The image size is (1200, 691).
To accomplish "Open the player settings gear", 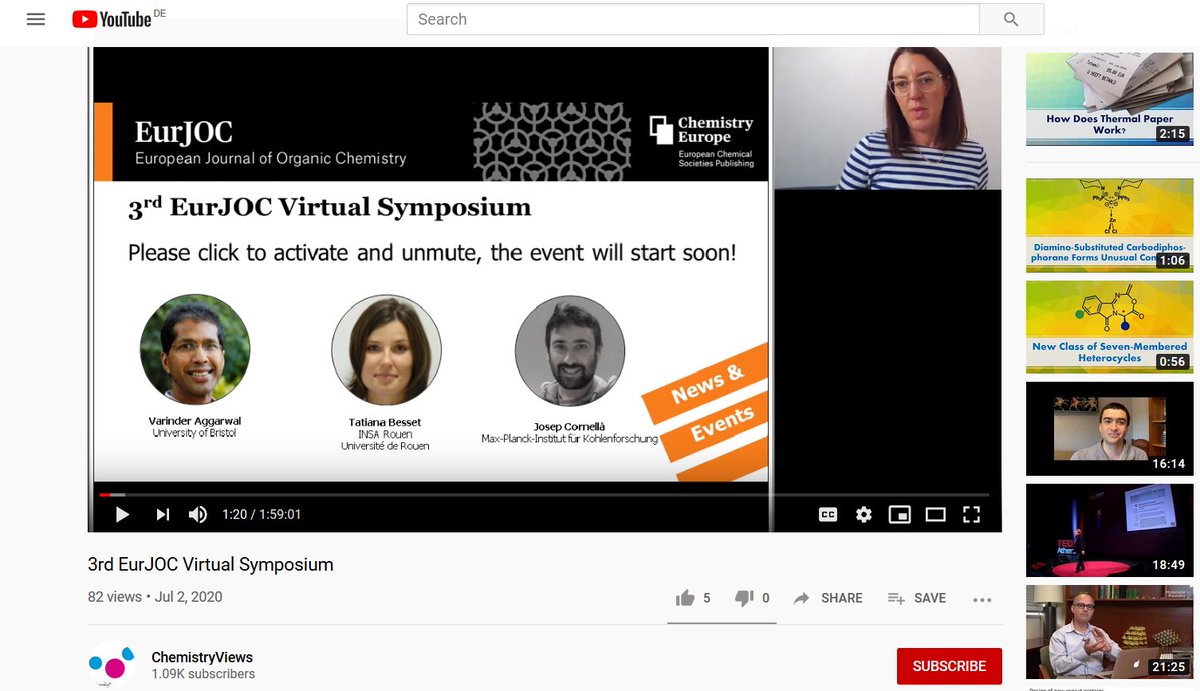I will click(x=864, y=514).
